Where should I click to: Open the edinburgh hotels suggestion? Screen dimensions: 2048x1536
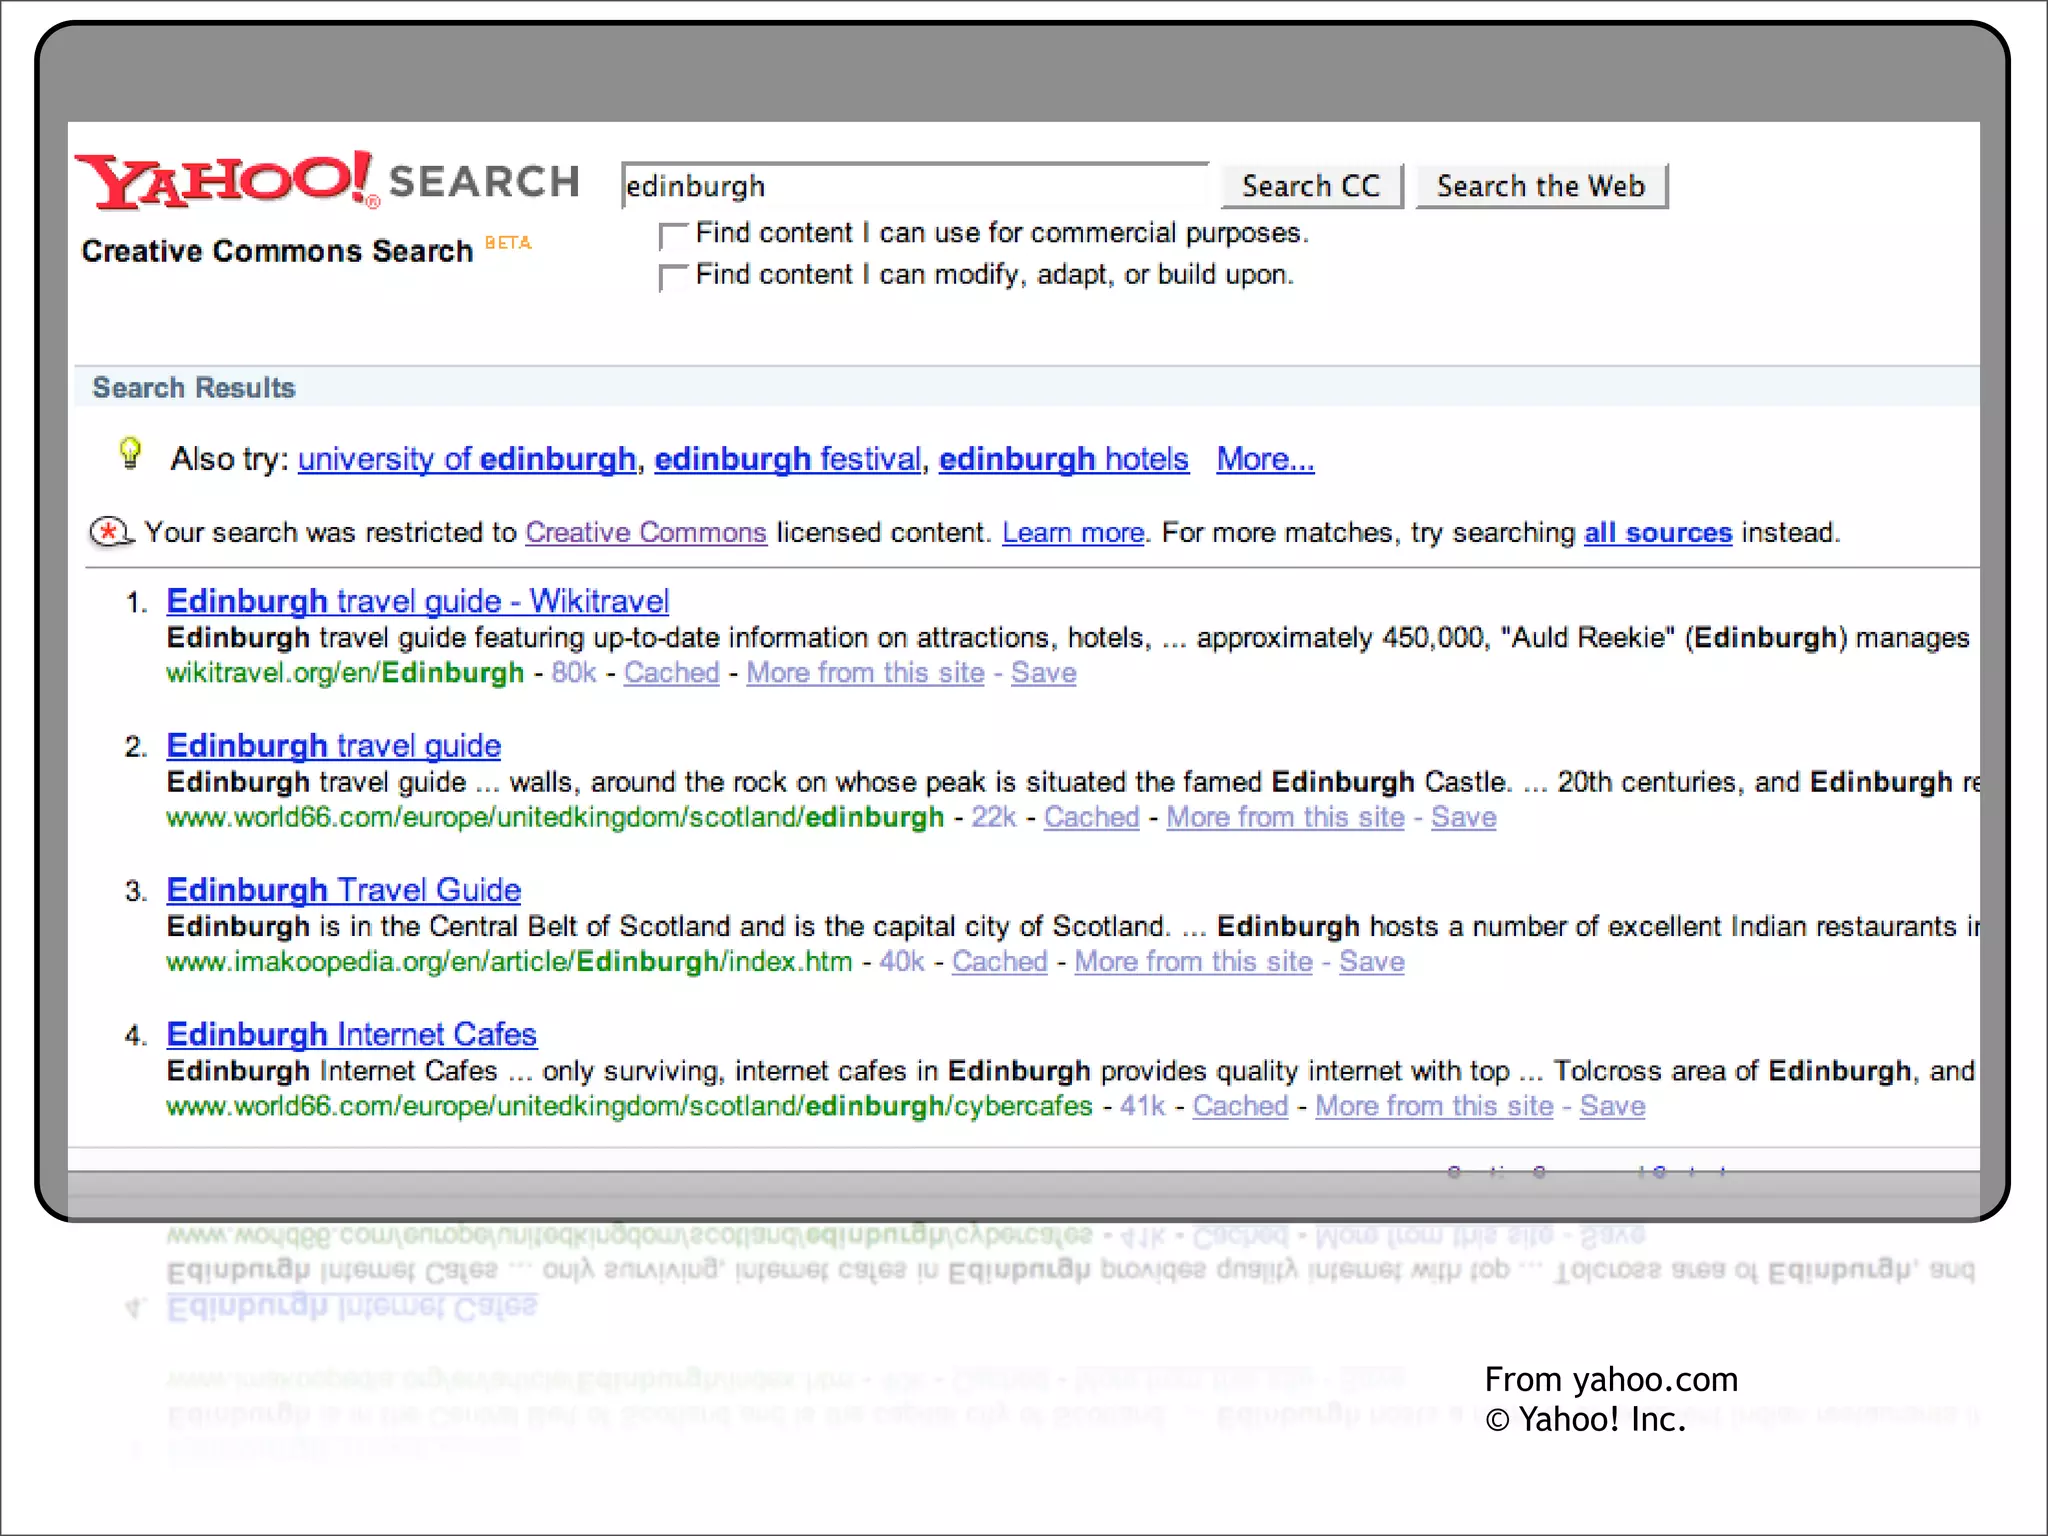[1063, 459]
